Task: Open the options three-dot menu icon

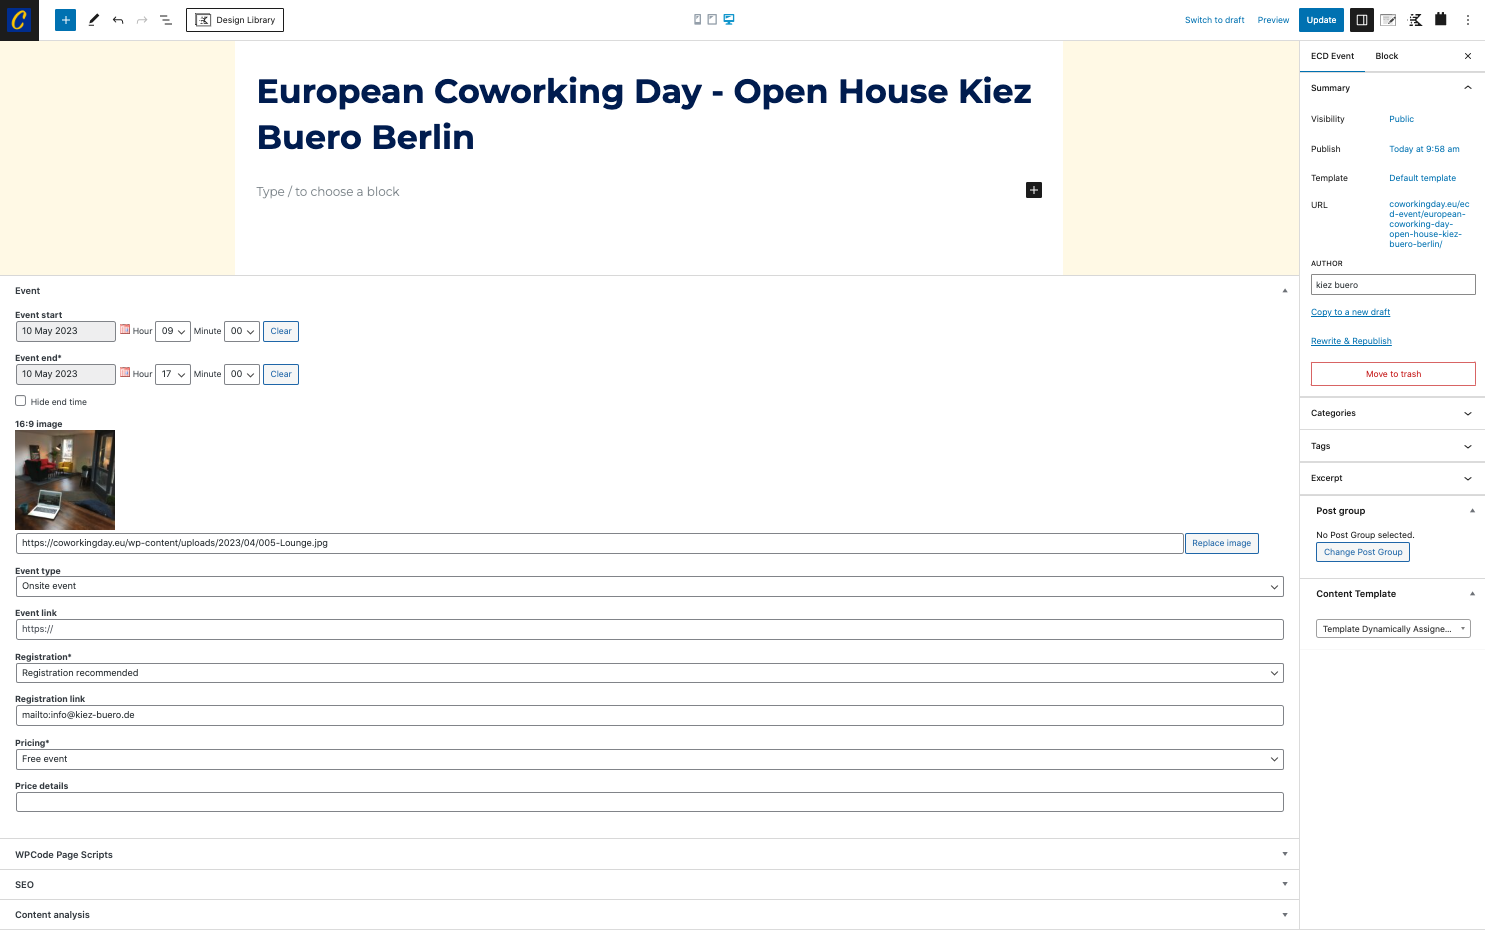Action: (1467, 20)
